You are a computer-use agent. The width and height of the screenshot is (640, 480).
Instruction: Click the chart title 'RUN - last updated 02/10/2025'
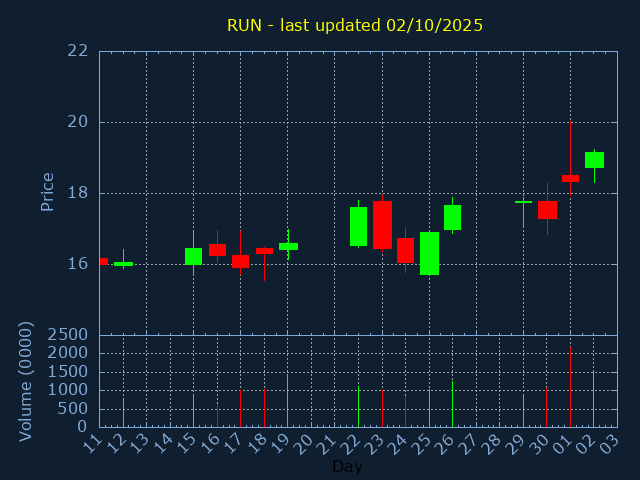[x=355, y=25]
